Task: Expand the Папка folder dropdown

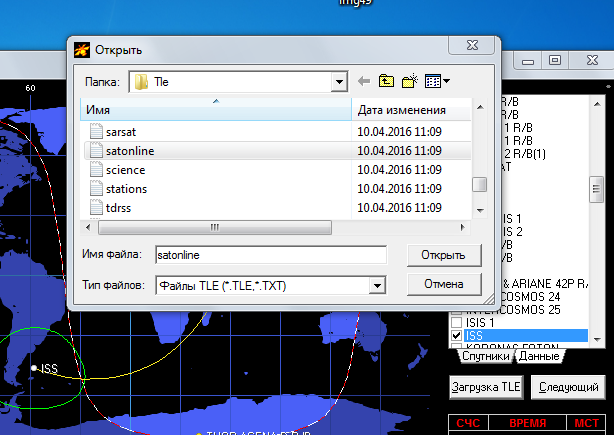Action: tap(339, 82)
